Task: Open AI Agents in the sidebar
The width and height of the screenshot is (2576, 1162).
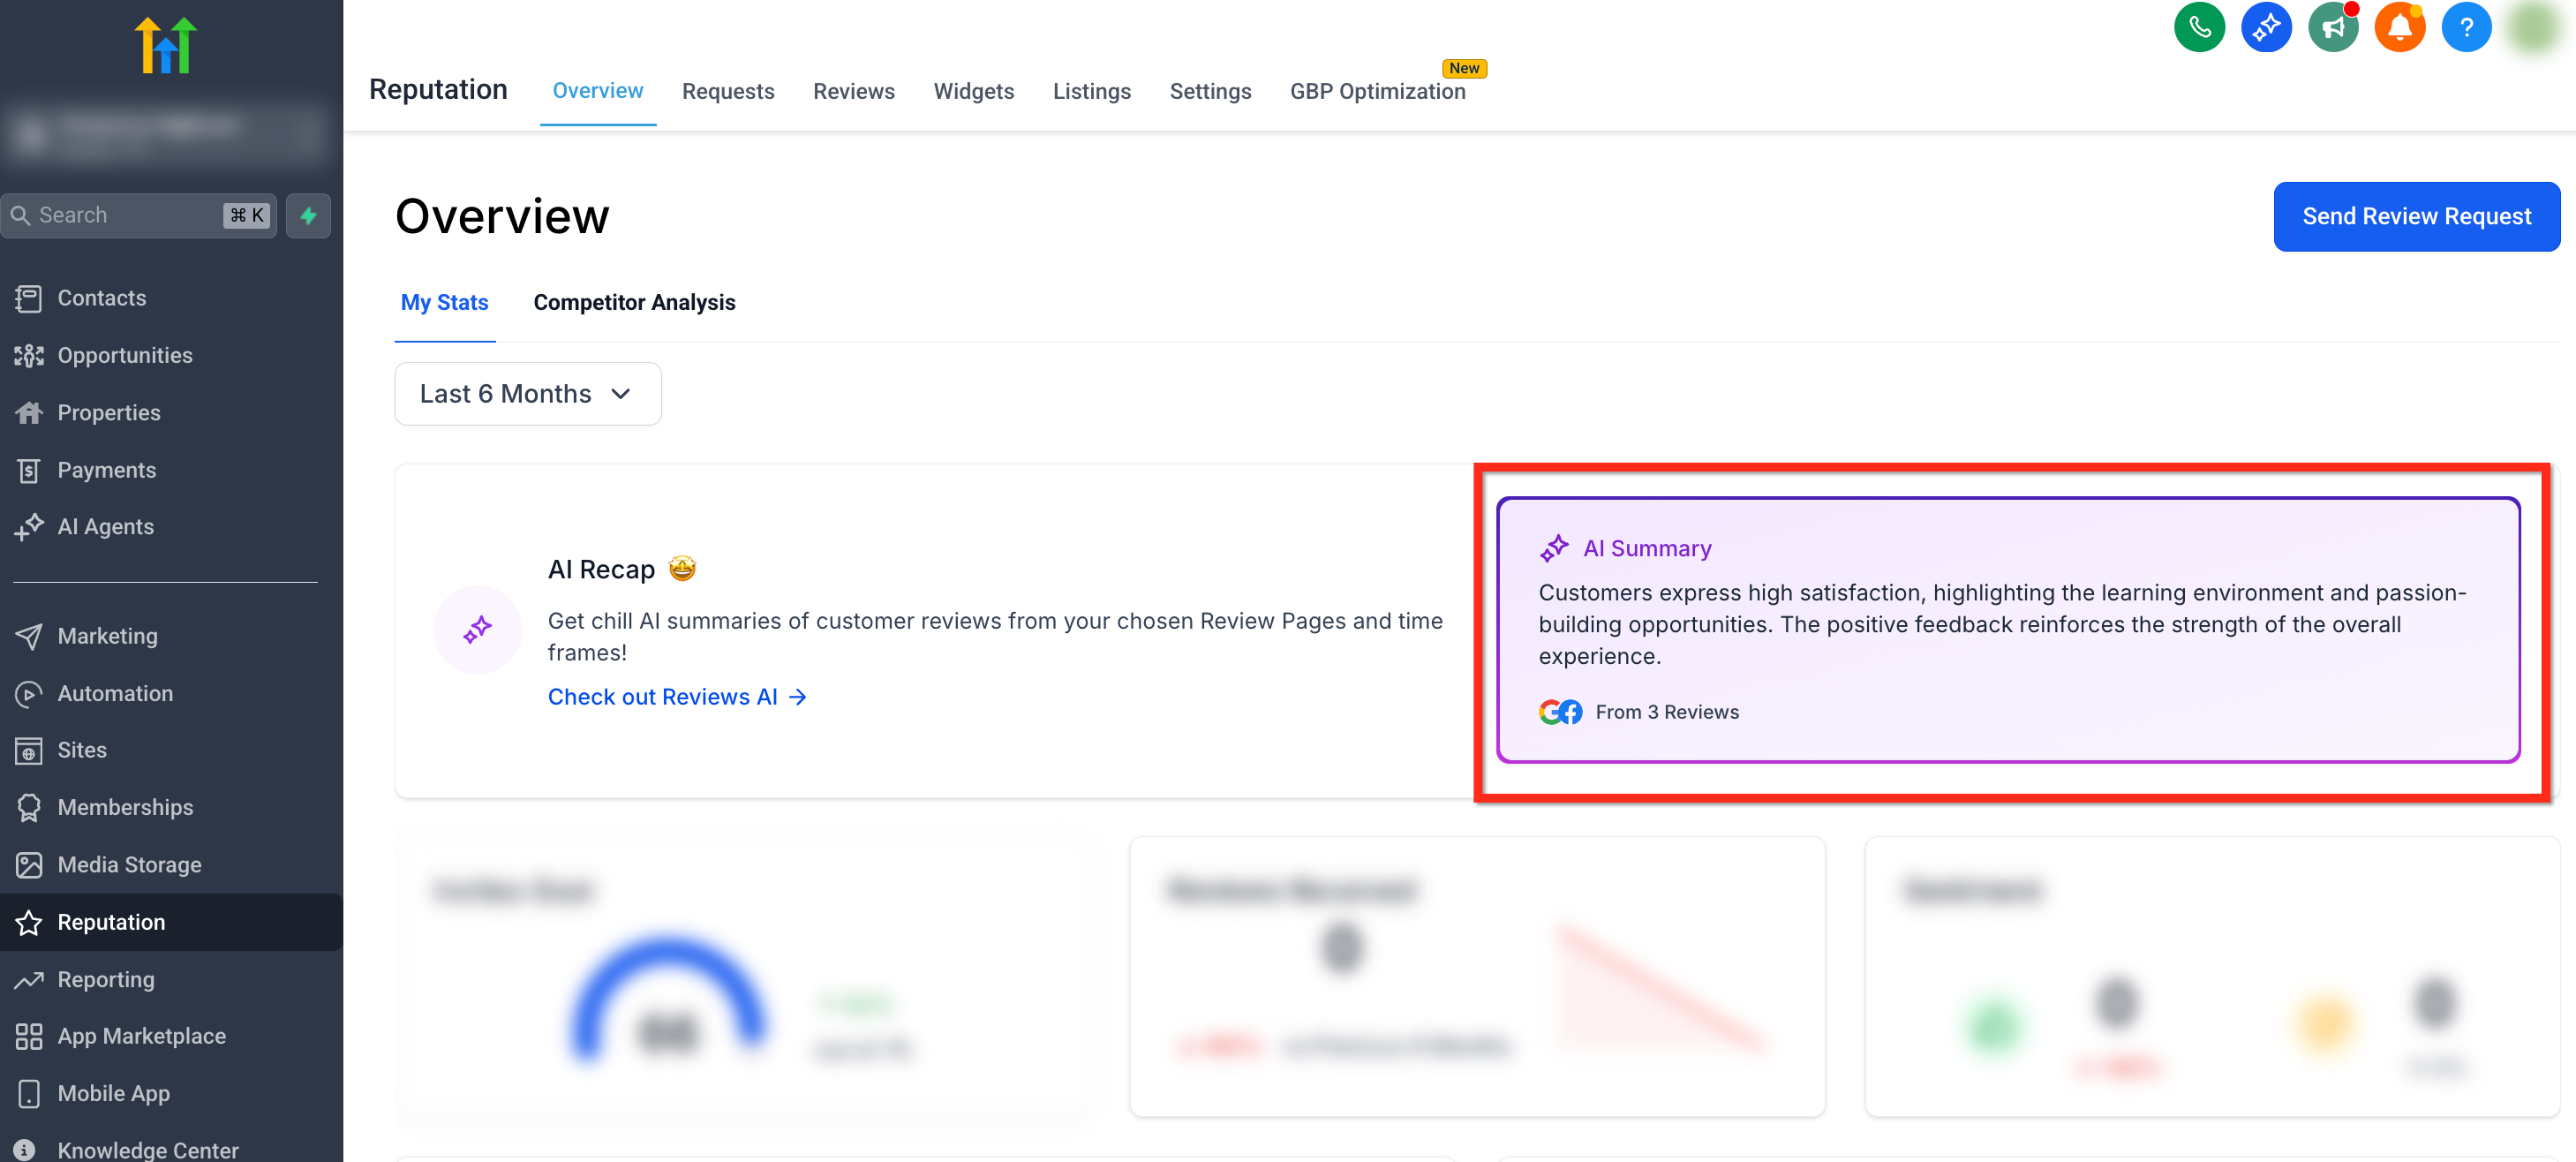Action: [x=105, y=526]
